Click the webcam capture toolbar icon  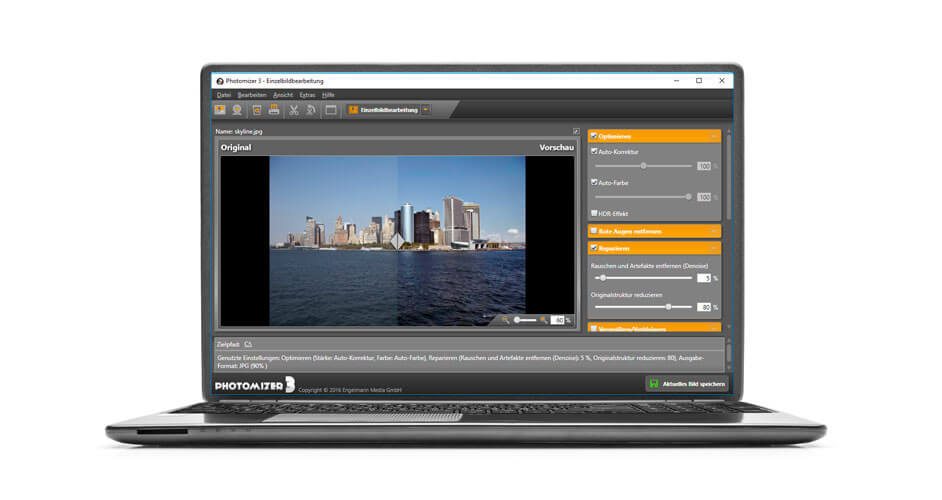[x=237, y=110]
